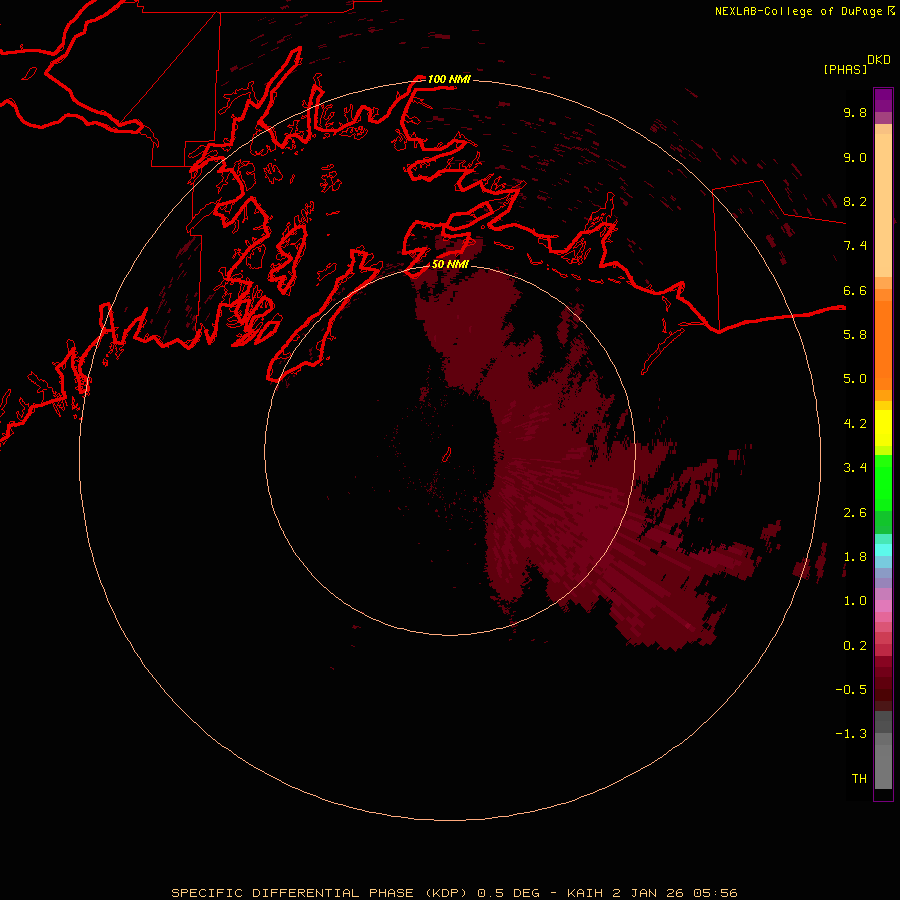Viewport: 900px width, 900px height.
Task: Click the 7.4 legend value
Action: tap(855, 246)
